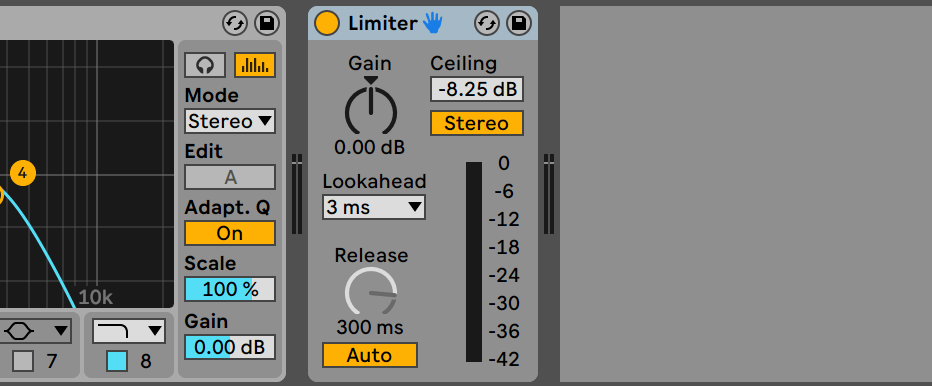Save the EQ preset with the disk icon
Viewport: 932px width, 386px height.
(267, 23)
